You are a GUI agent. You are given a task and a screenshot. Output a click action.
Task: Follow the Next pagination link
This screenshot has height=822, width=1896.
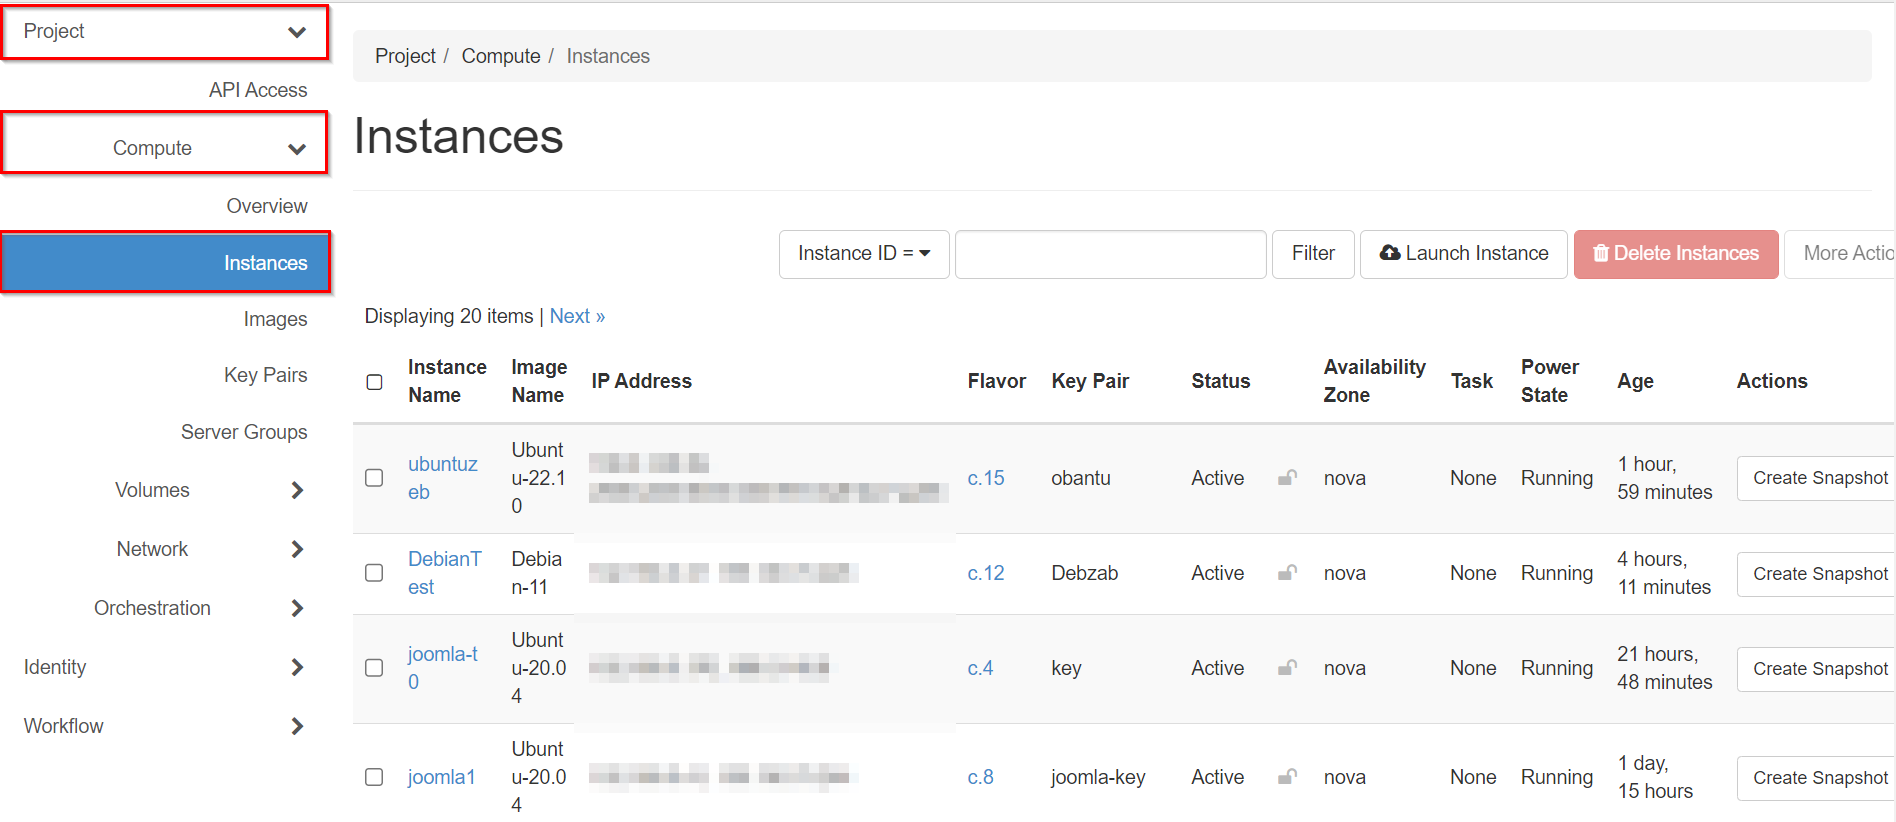577,316
